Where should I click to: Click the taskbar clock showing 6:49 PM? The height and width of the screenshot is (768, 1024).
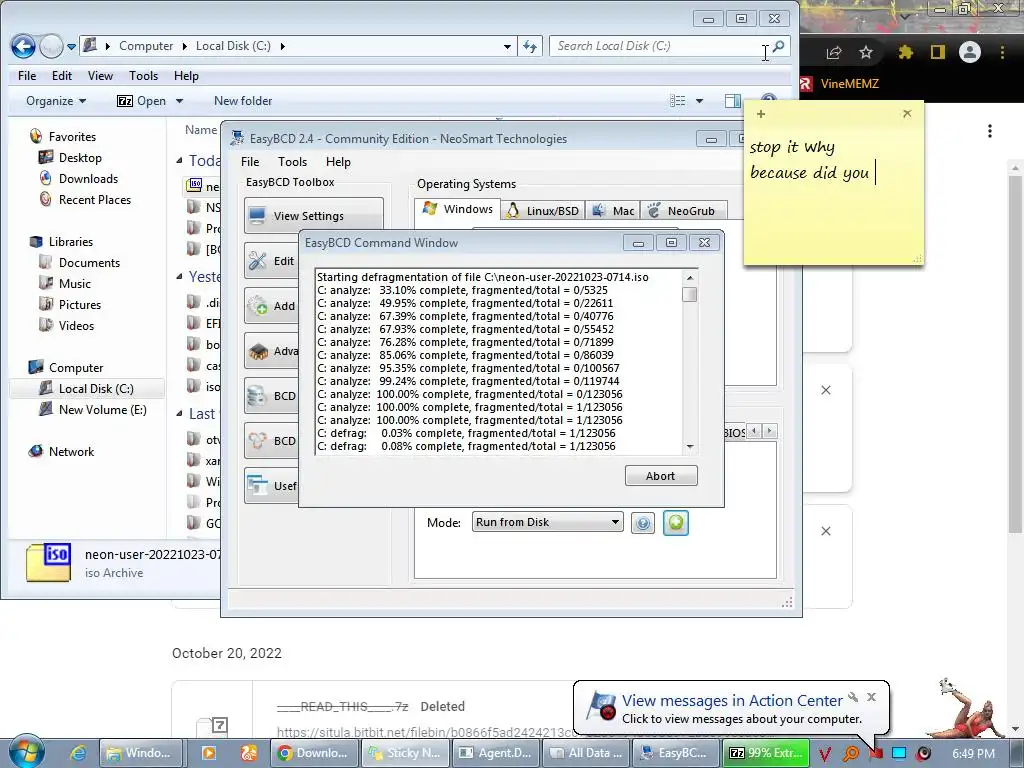coord(974,754)
